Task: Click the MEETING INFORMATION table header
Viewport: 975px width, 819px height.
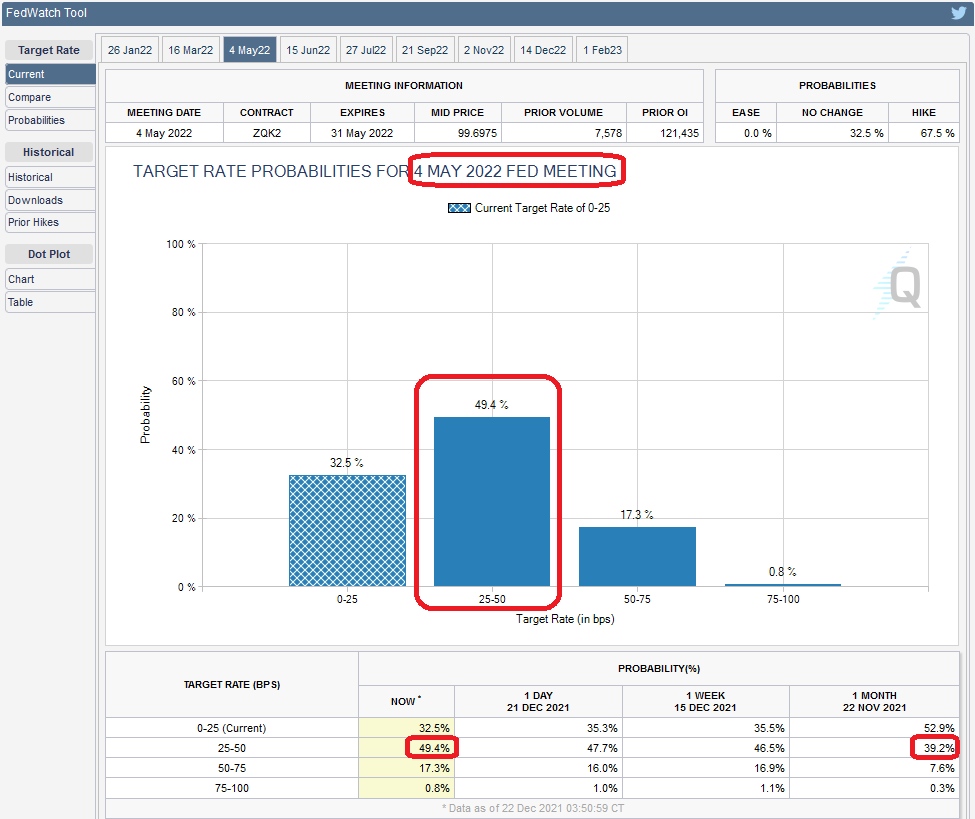Action: point(404,86)
